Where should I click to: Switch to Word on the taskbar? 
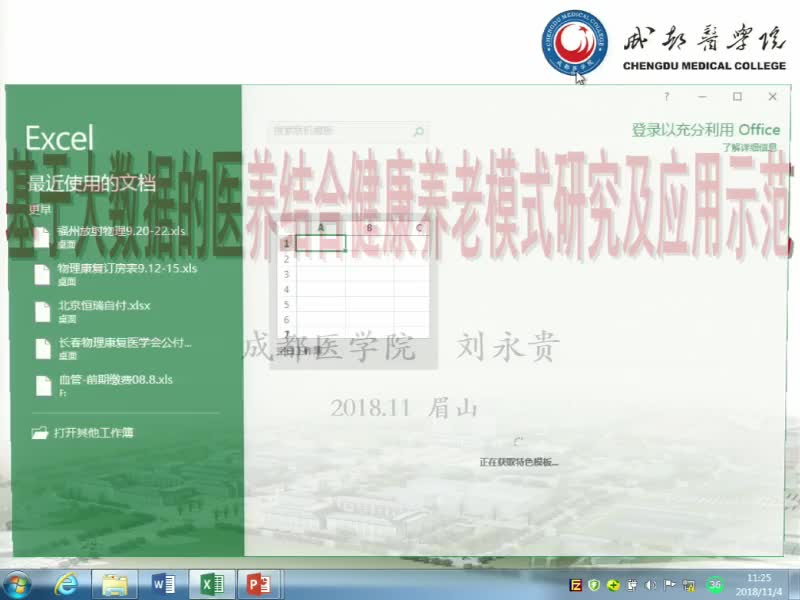coord(163,584)
